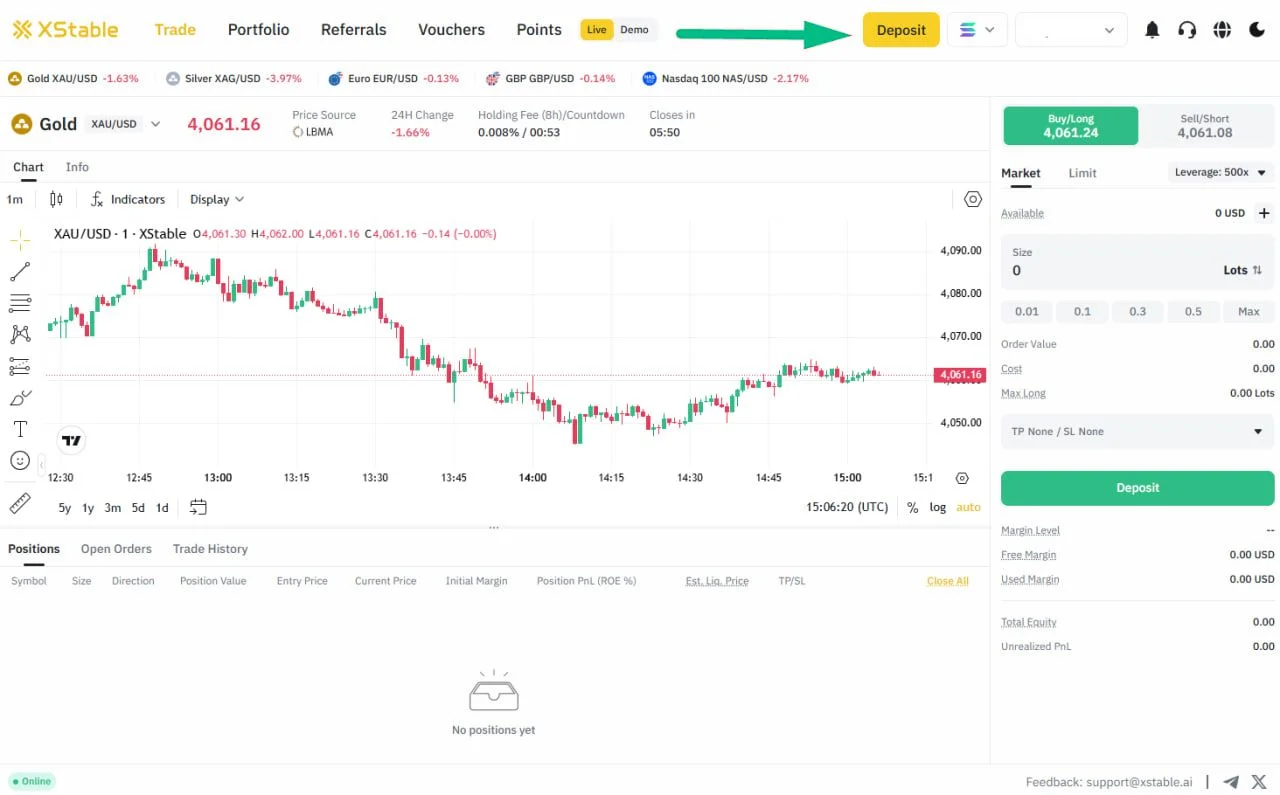The image size is (1280, 795).
Task: Toggle log scale on chart
Action: [x=937, y=507]
